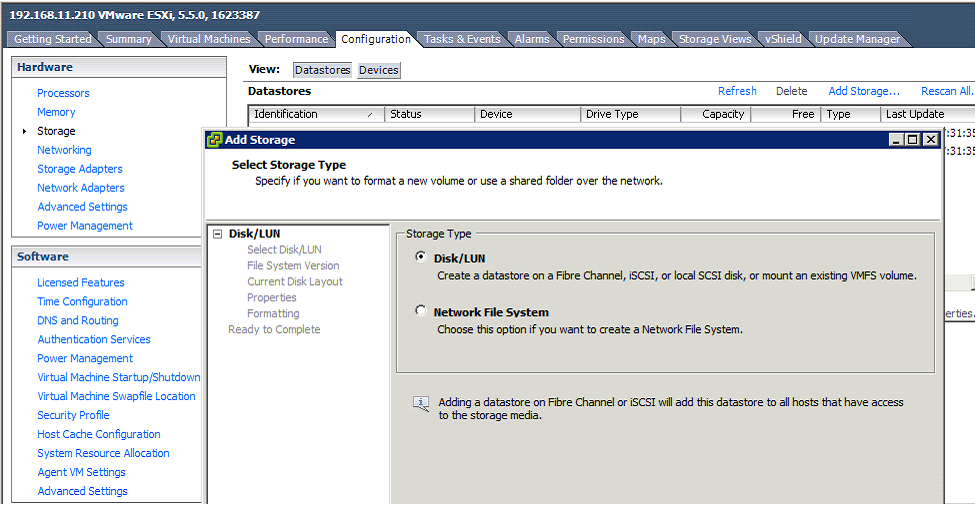Viewport: 975px width, 505px height.
Task: Click the Device column header
Action: 527,114
